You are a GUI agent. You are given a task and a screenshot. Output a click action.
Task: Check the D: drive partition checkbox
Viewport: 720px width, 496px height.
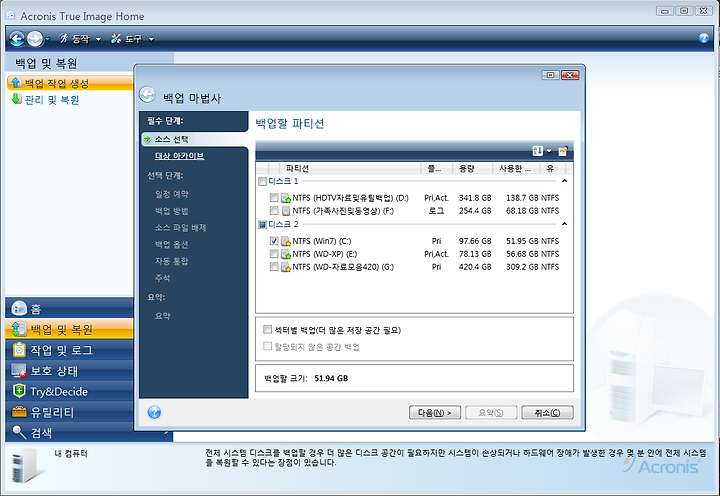[x=274, y=197]
